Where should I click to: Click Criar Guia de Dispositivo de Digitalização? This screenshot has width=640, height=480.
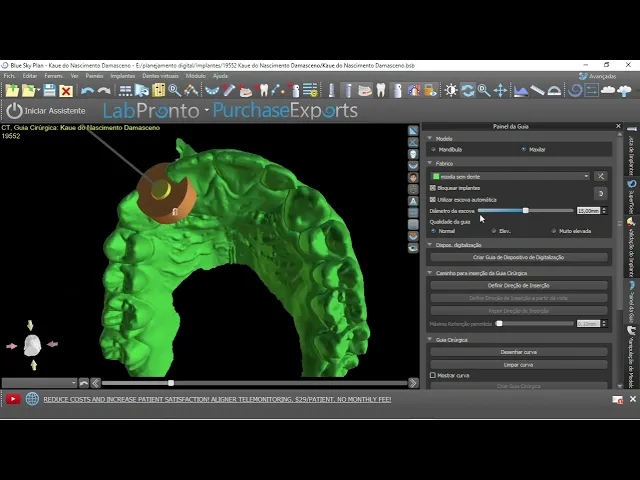[518, 258]
